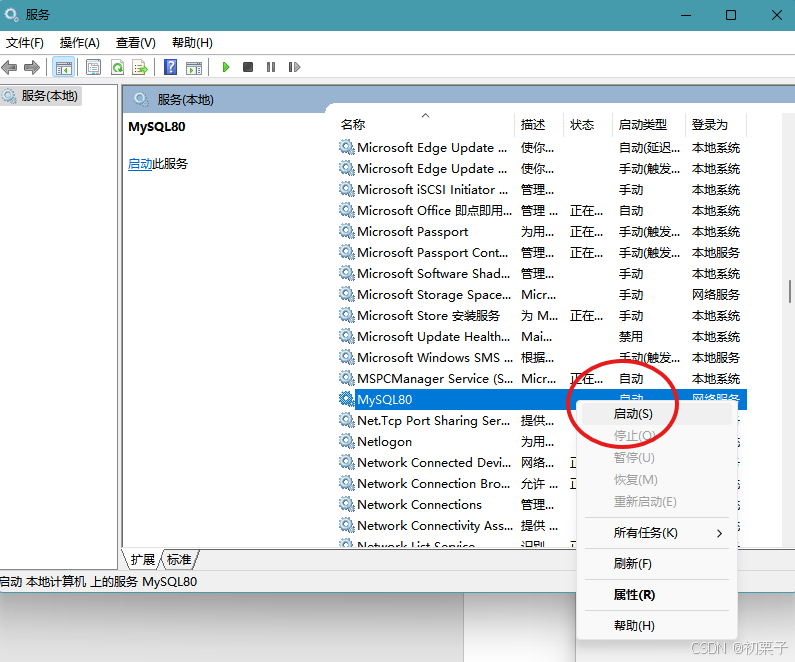795x662 pixels.
Task: Open the 文件(F) menu
Action: pos(25,43)
